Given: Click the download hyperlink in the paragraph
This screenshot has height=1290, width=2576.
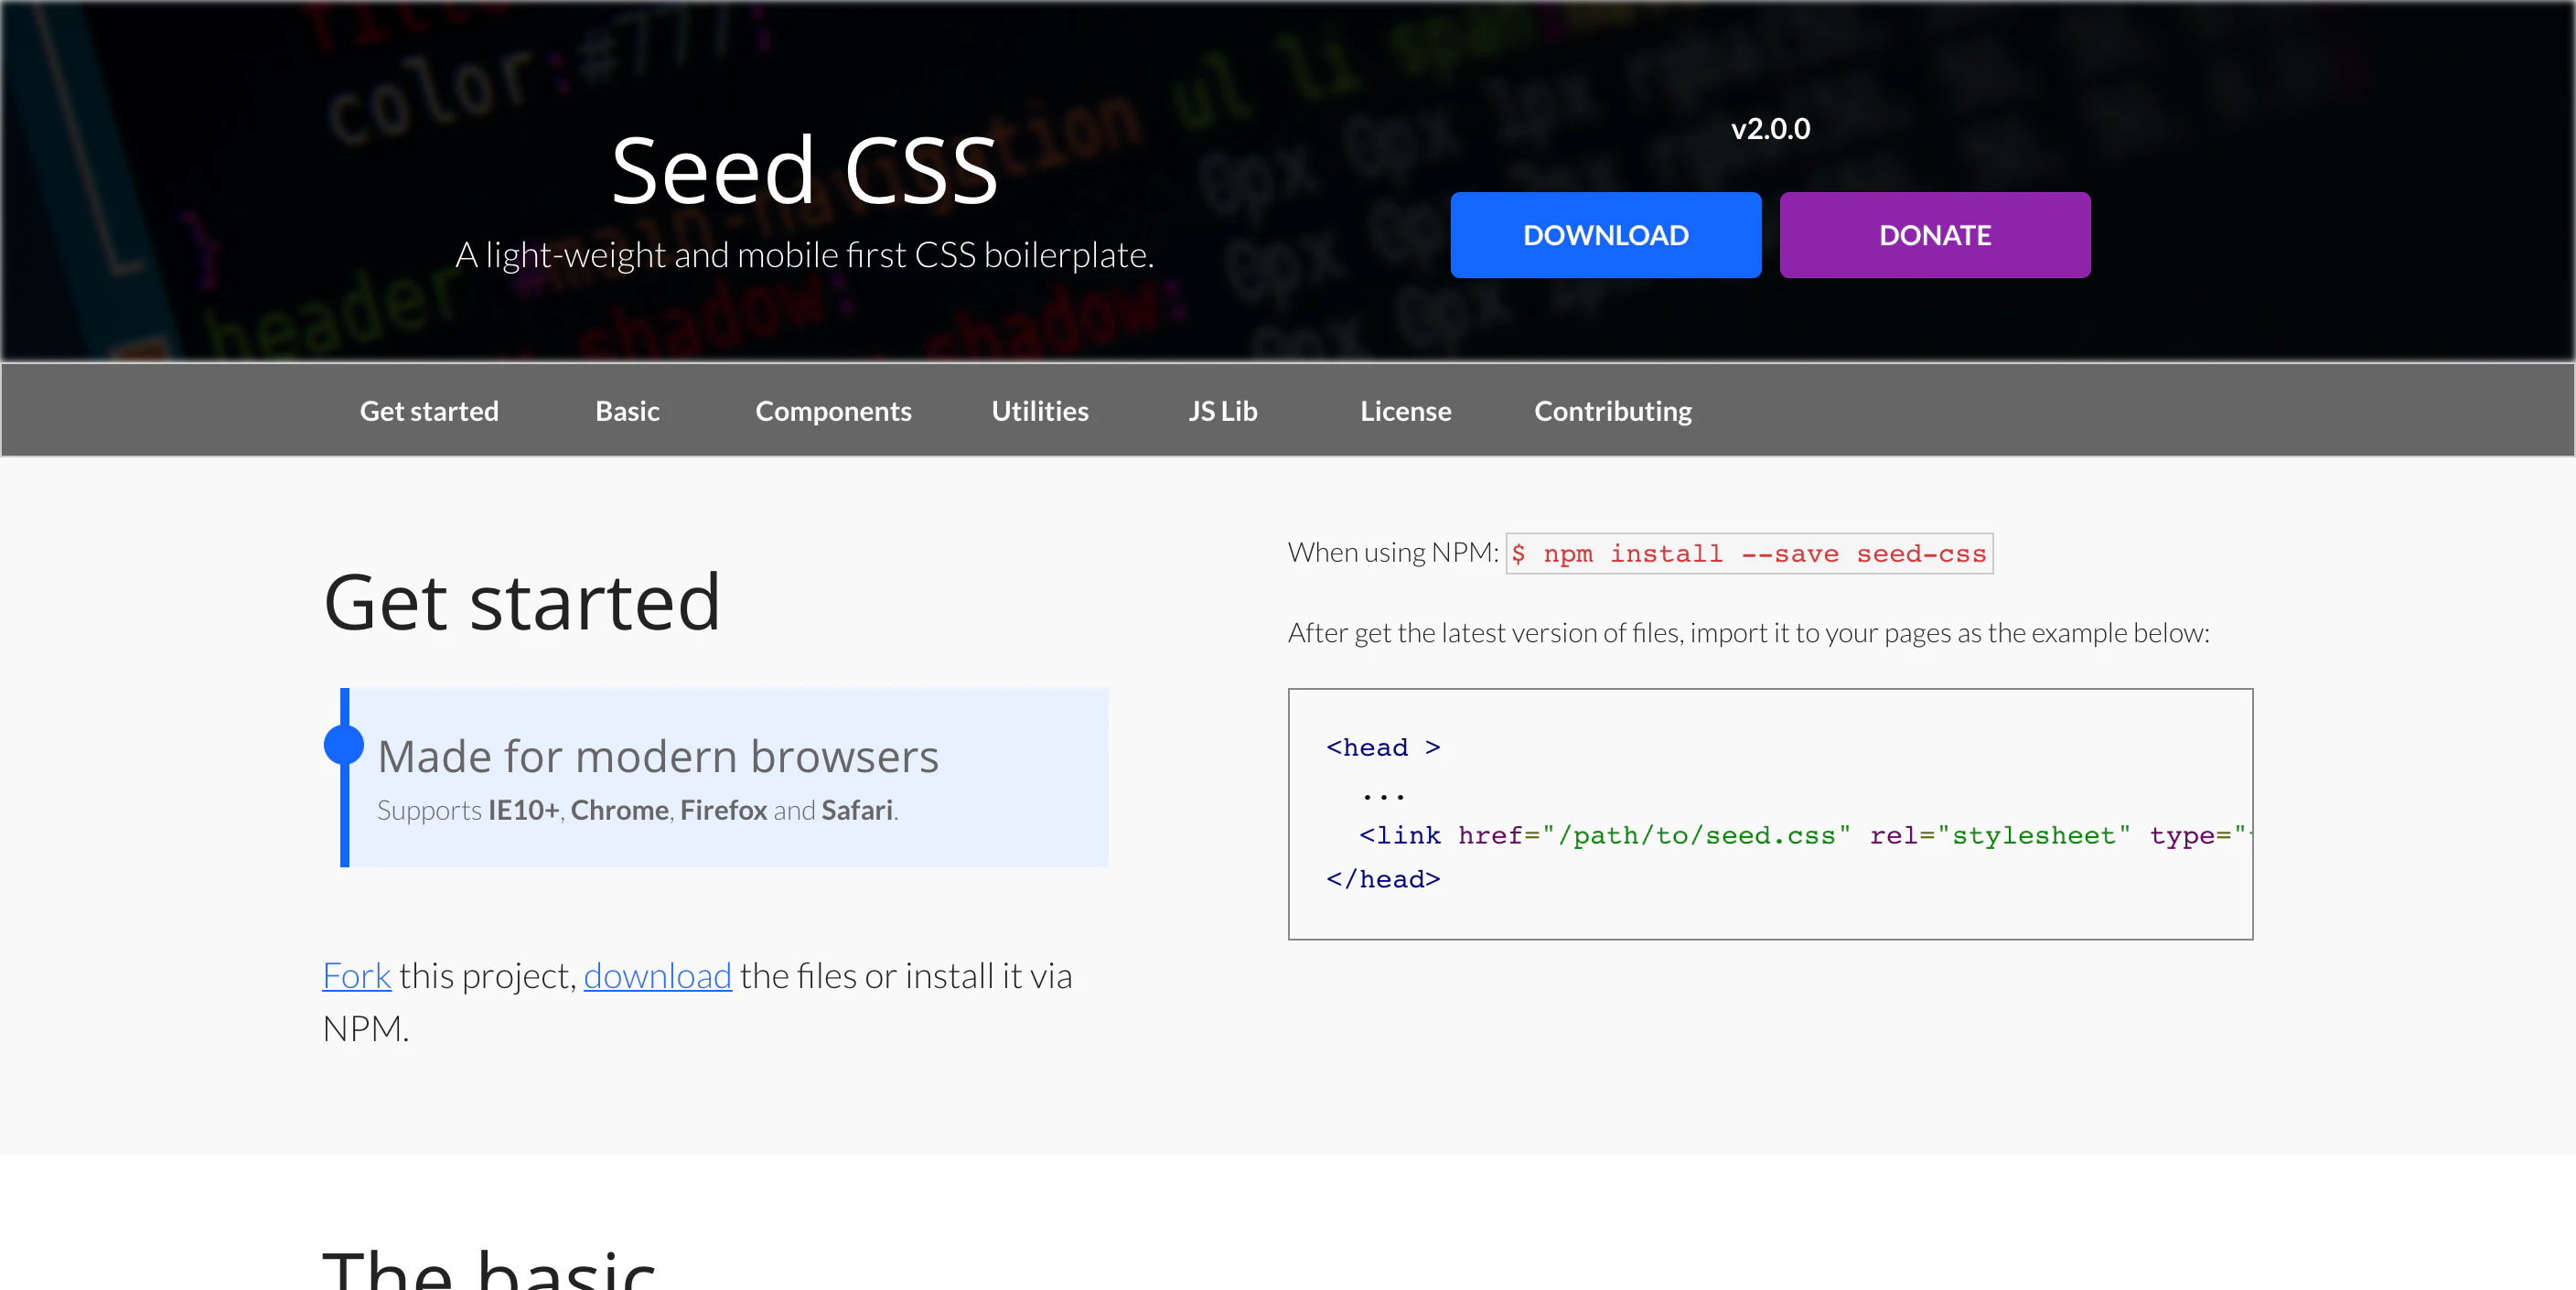Looking at the screenshot, I should tap(658, 975).
